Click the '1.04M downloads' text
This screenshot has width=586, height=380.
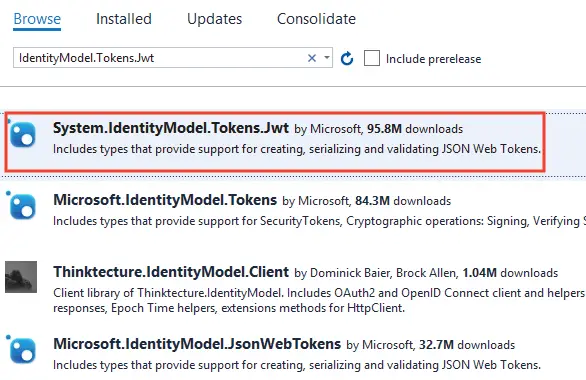(x=510, y=273)
